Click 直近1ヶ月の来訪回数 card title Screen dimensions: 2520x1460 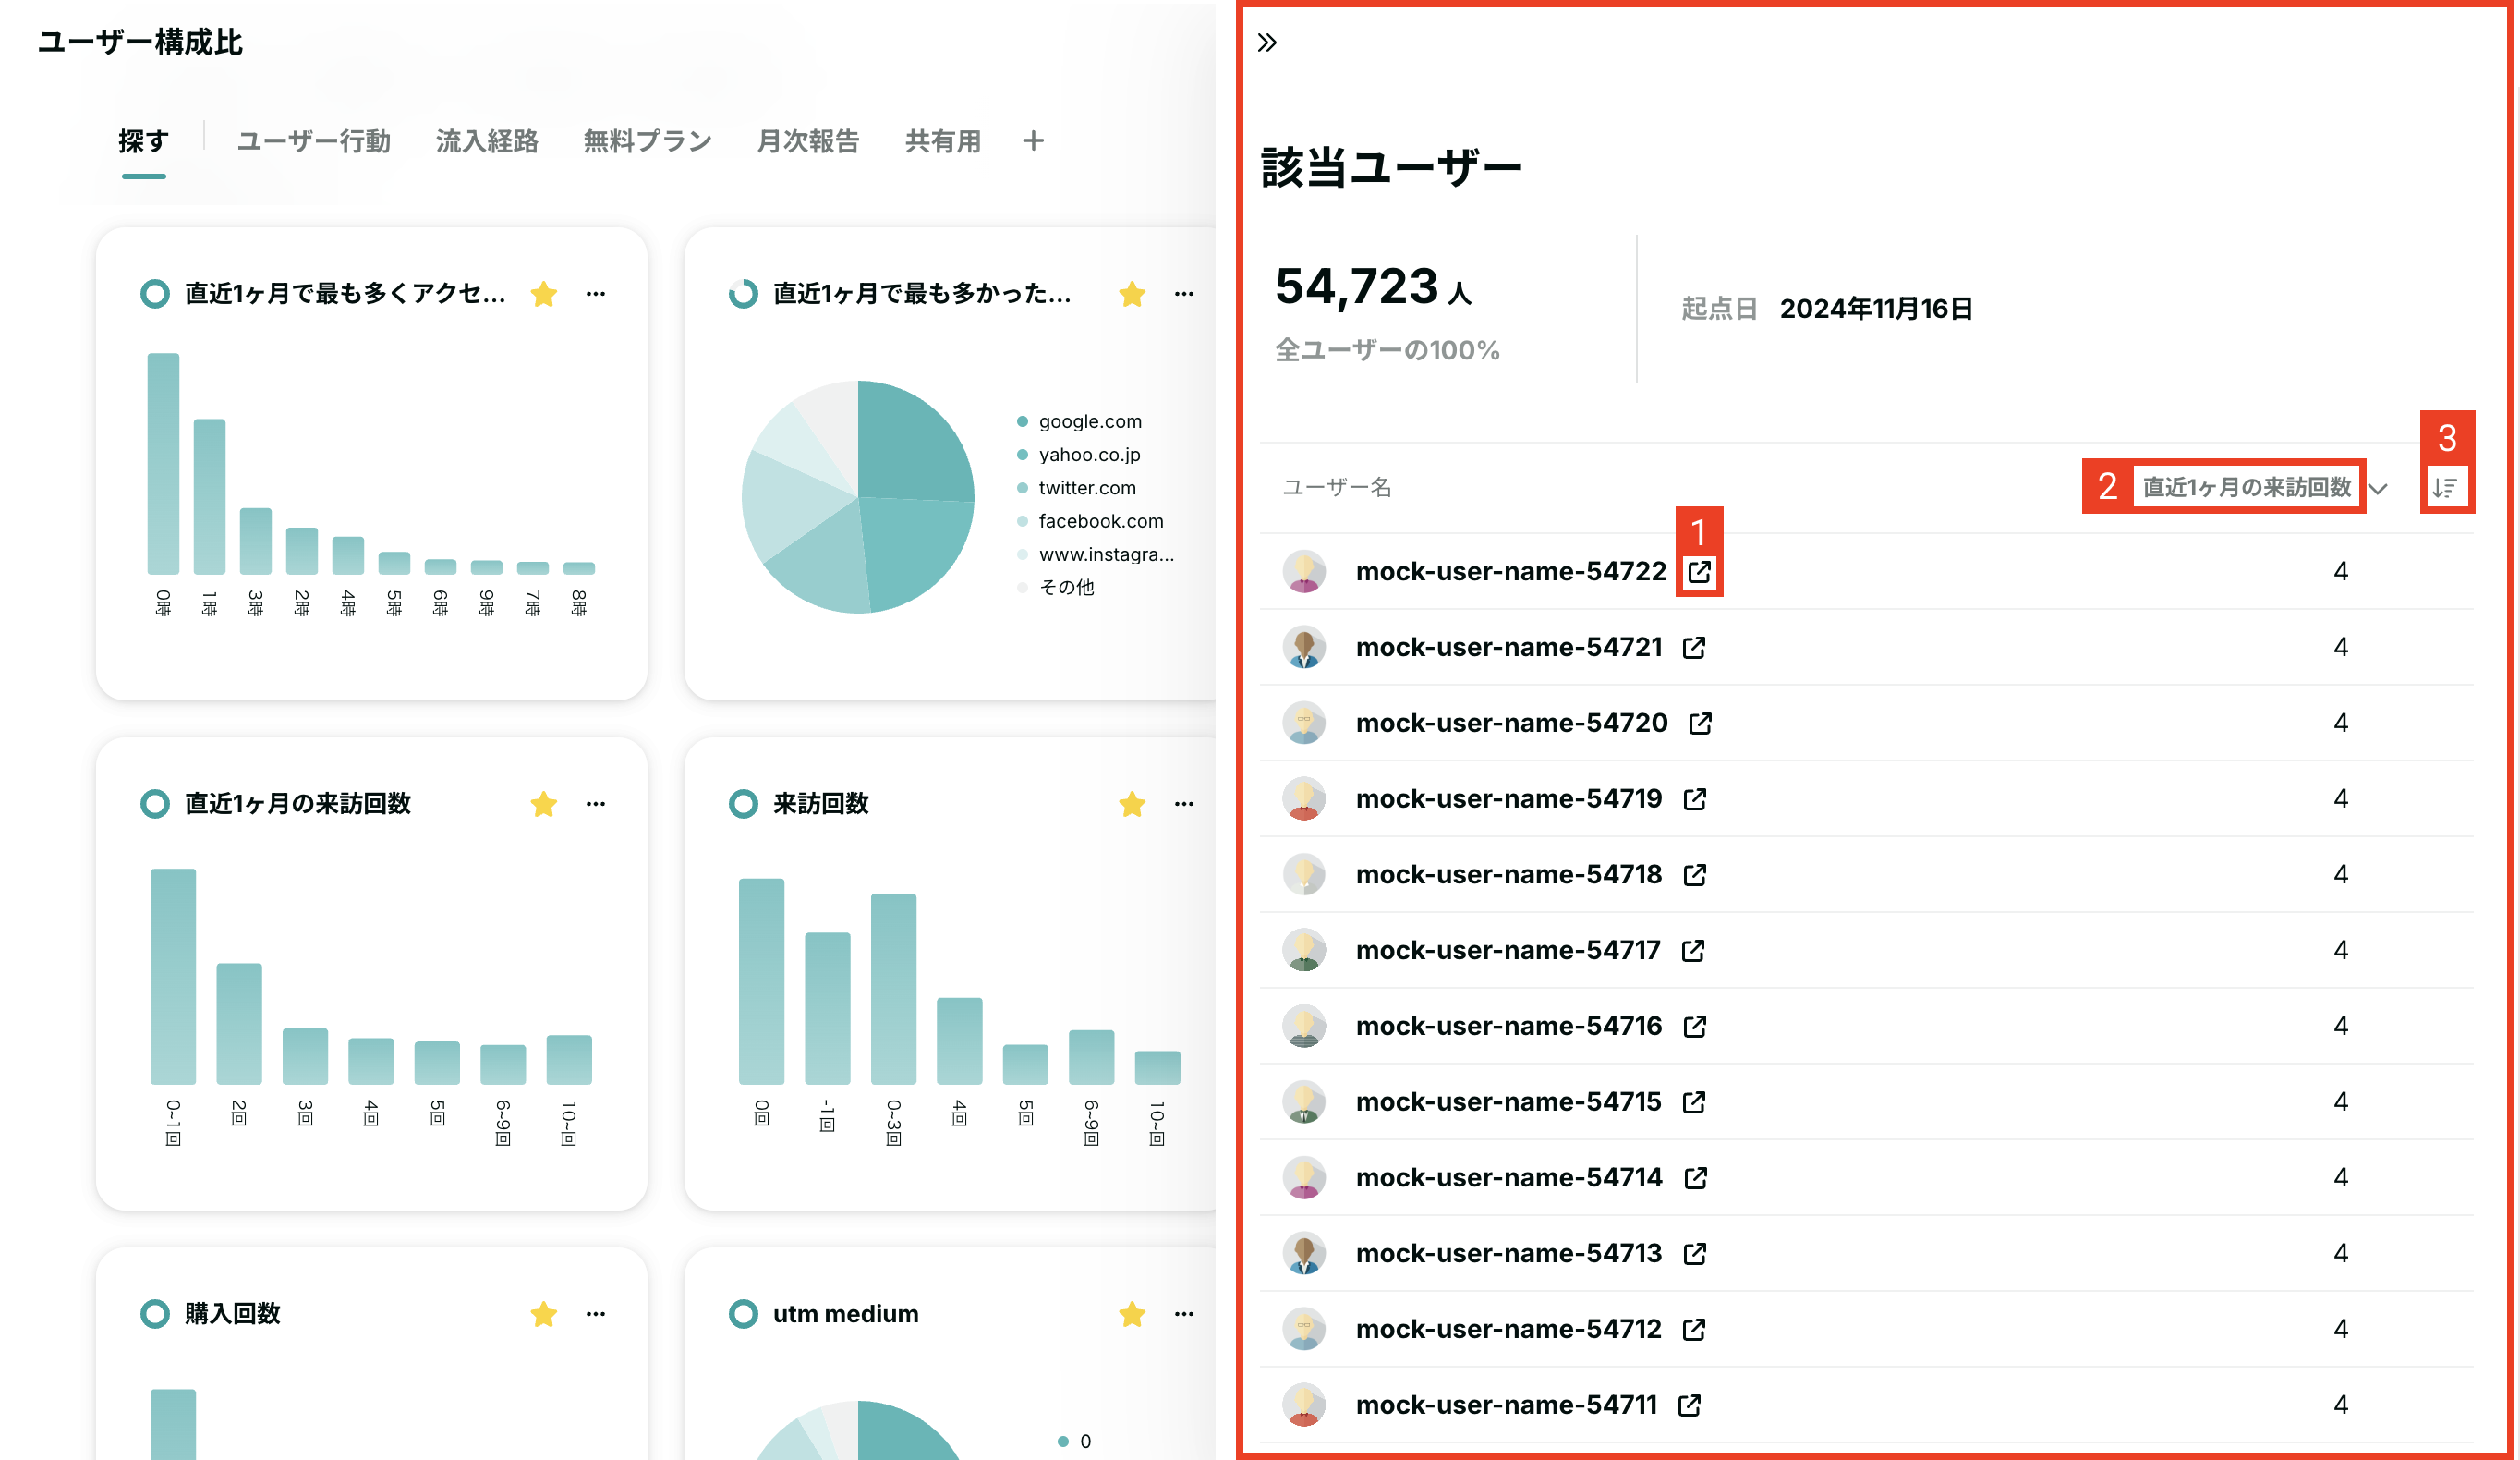tap(298, 804)
